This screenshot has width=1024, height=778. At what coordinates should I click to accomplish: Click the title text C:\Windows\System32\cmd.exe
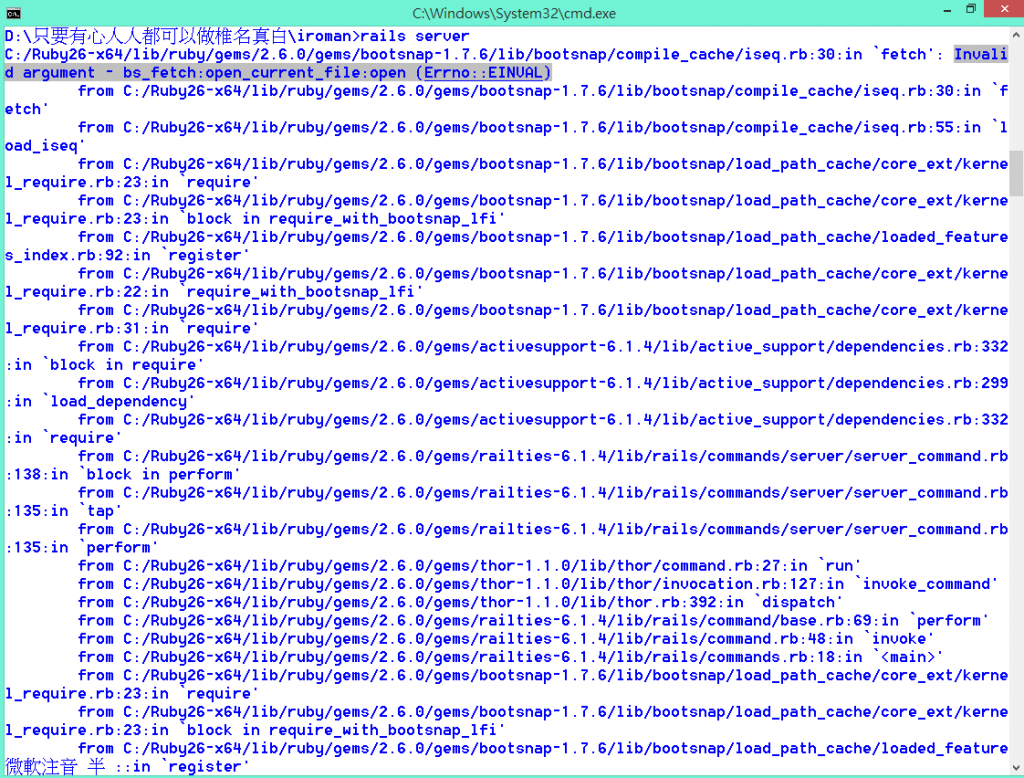coord(513,13)
